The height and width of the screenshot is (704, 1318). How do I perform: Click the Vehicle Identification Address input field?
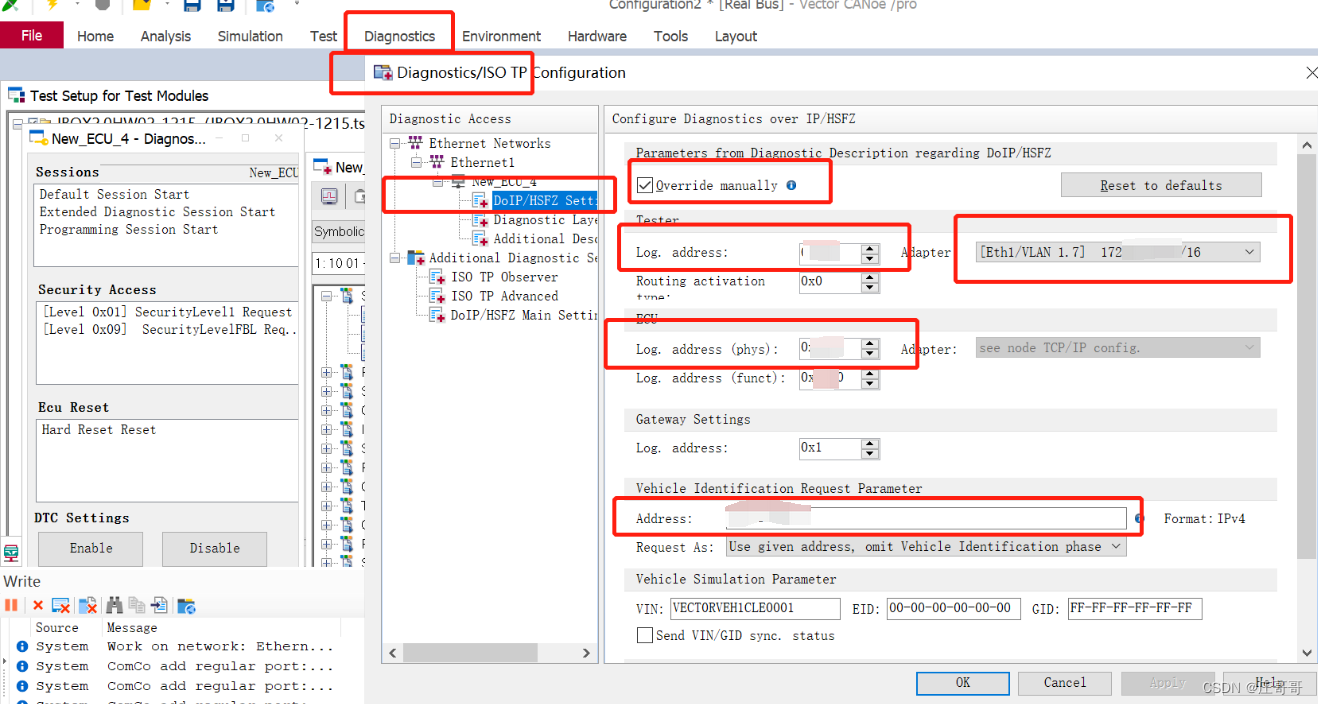[926, 518]
